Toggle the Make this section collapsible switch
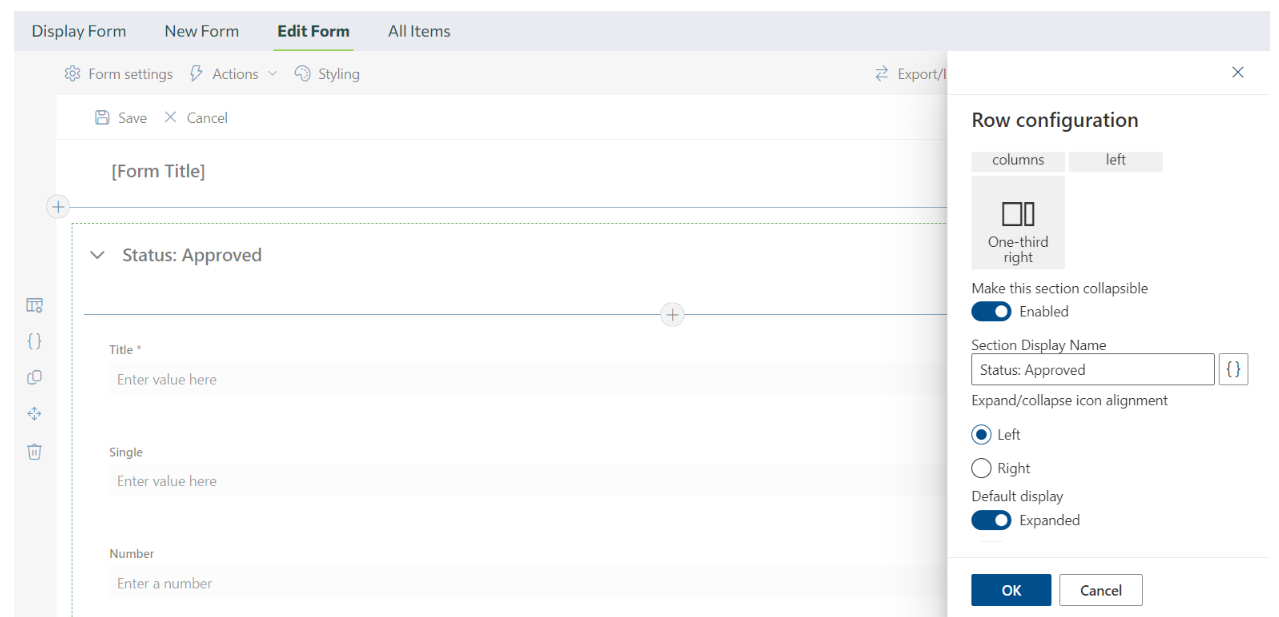 991,312
